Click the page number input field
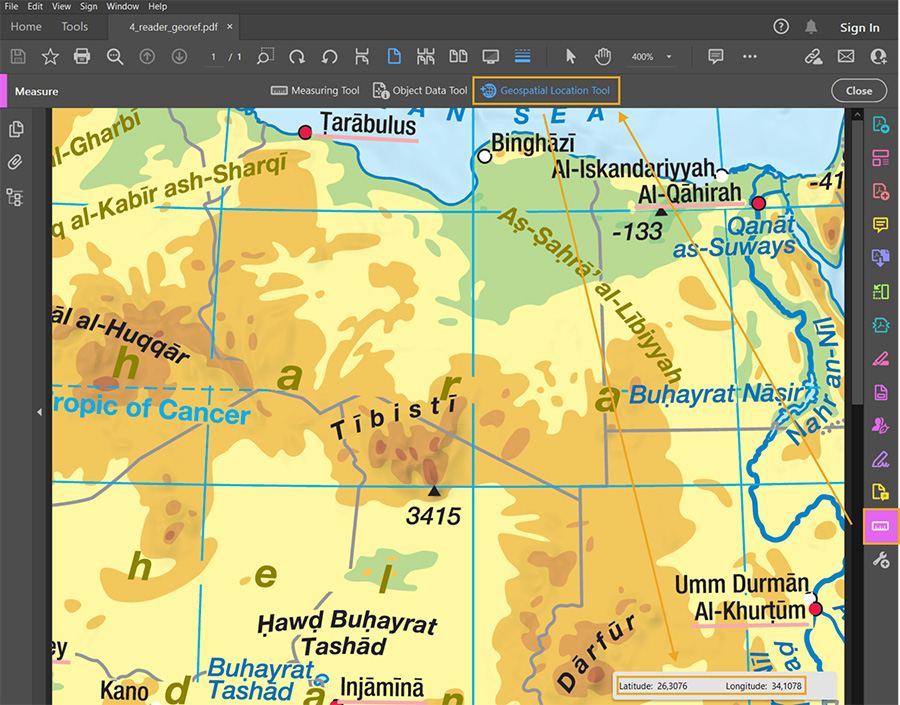 coord(214,57)
